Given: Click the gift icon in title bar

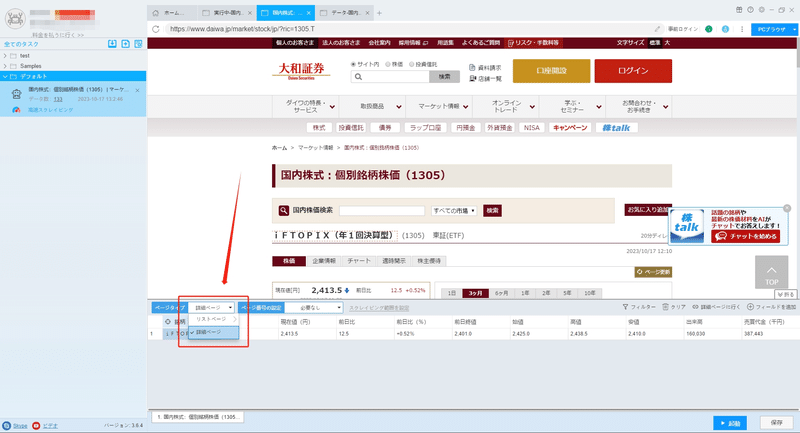Looking at the screenshot, I should pos(739,10).
